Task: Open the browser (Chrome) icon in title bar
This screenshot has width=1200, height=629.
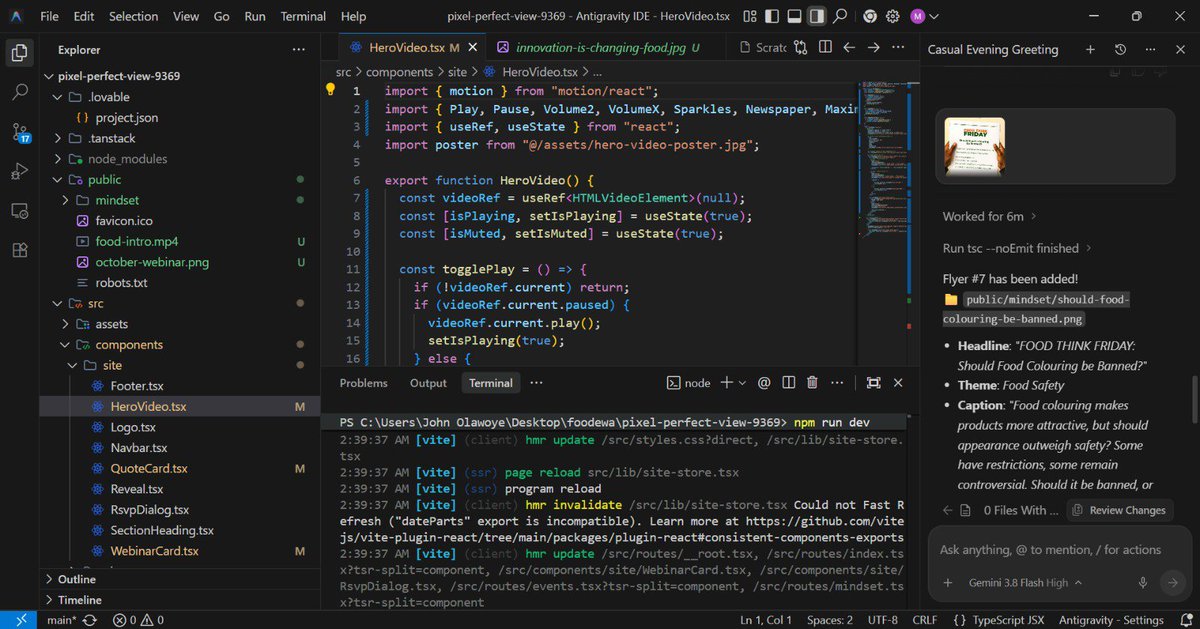Action: [x=869, y=16]
